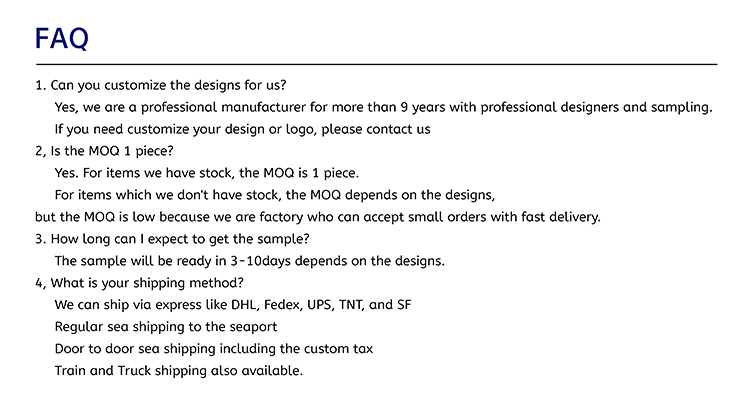Image resolution: width=750 pixels, height=416 pixels.
Task: Click the word 'Fedex' in shipping answer
Action: point(283,305)
